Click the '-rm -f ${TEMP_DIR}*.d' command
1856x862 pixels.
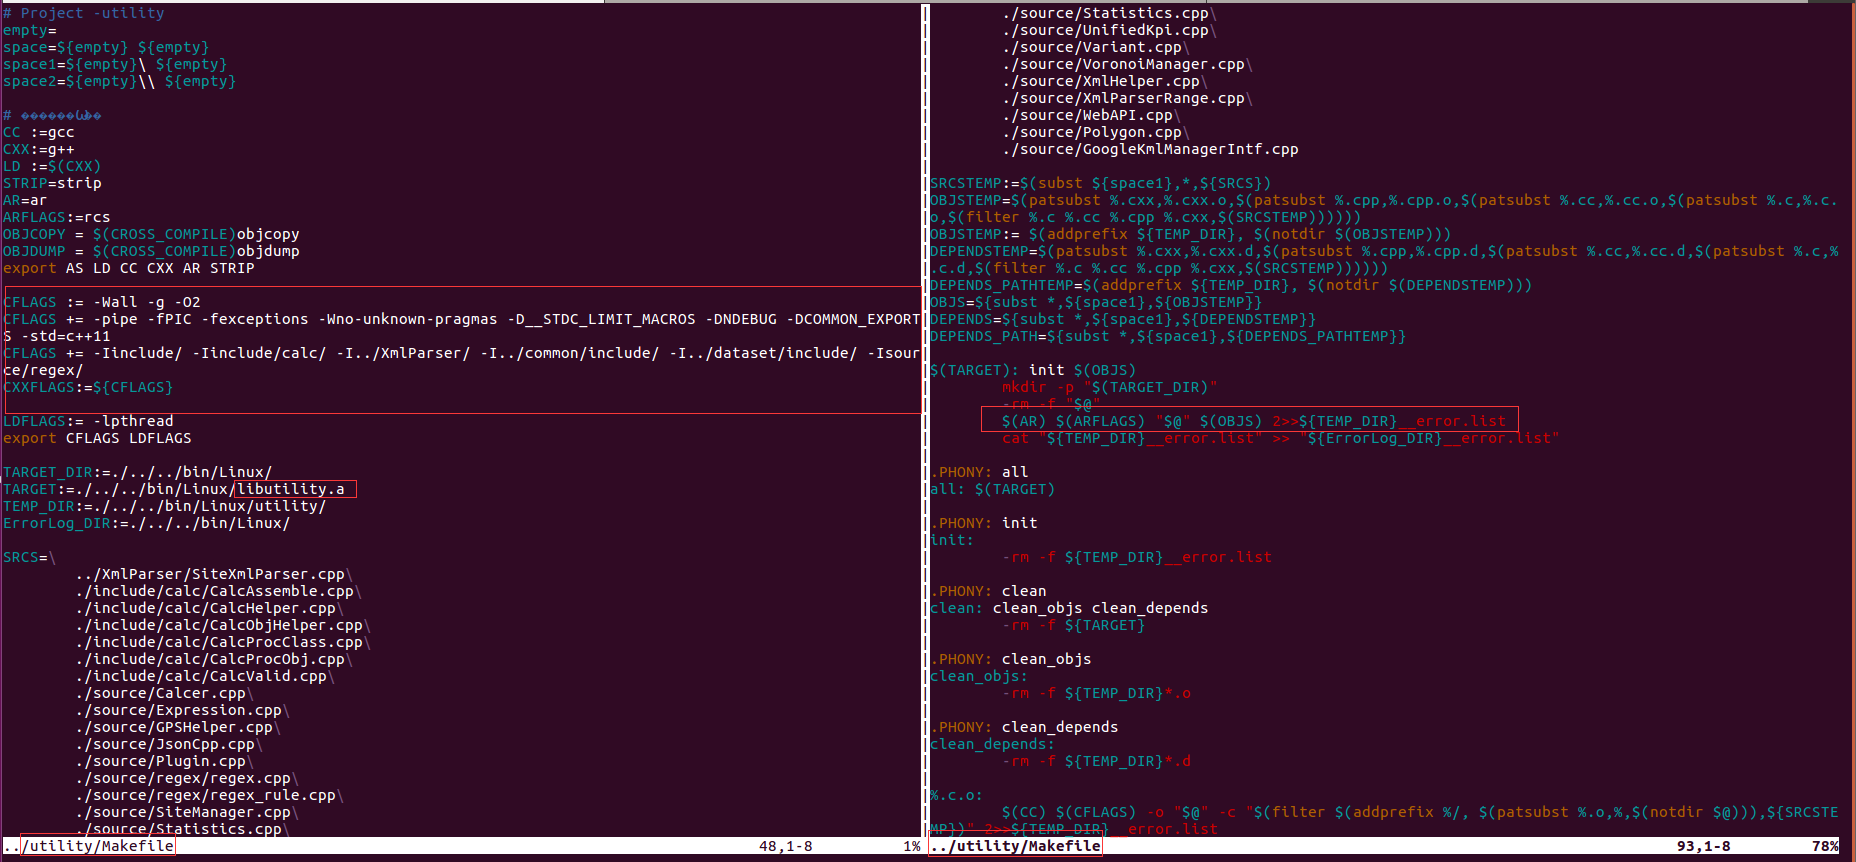coord(1097,761)
